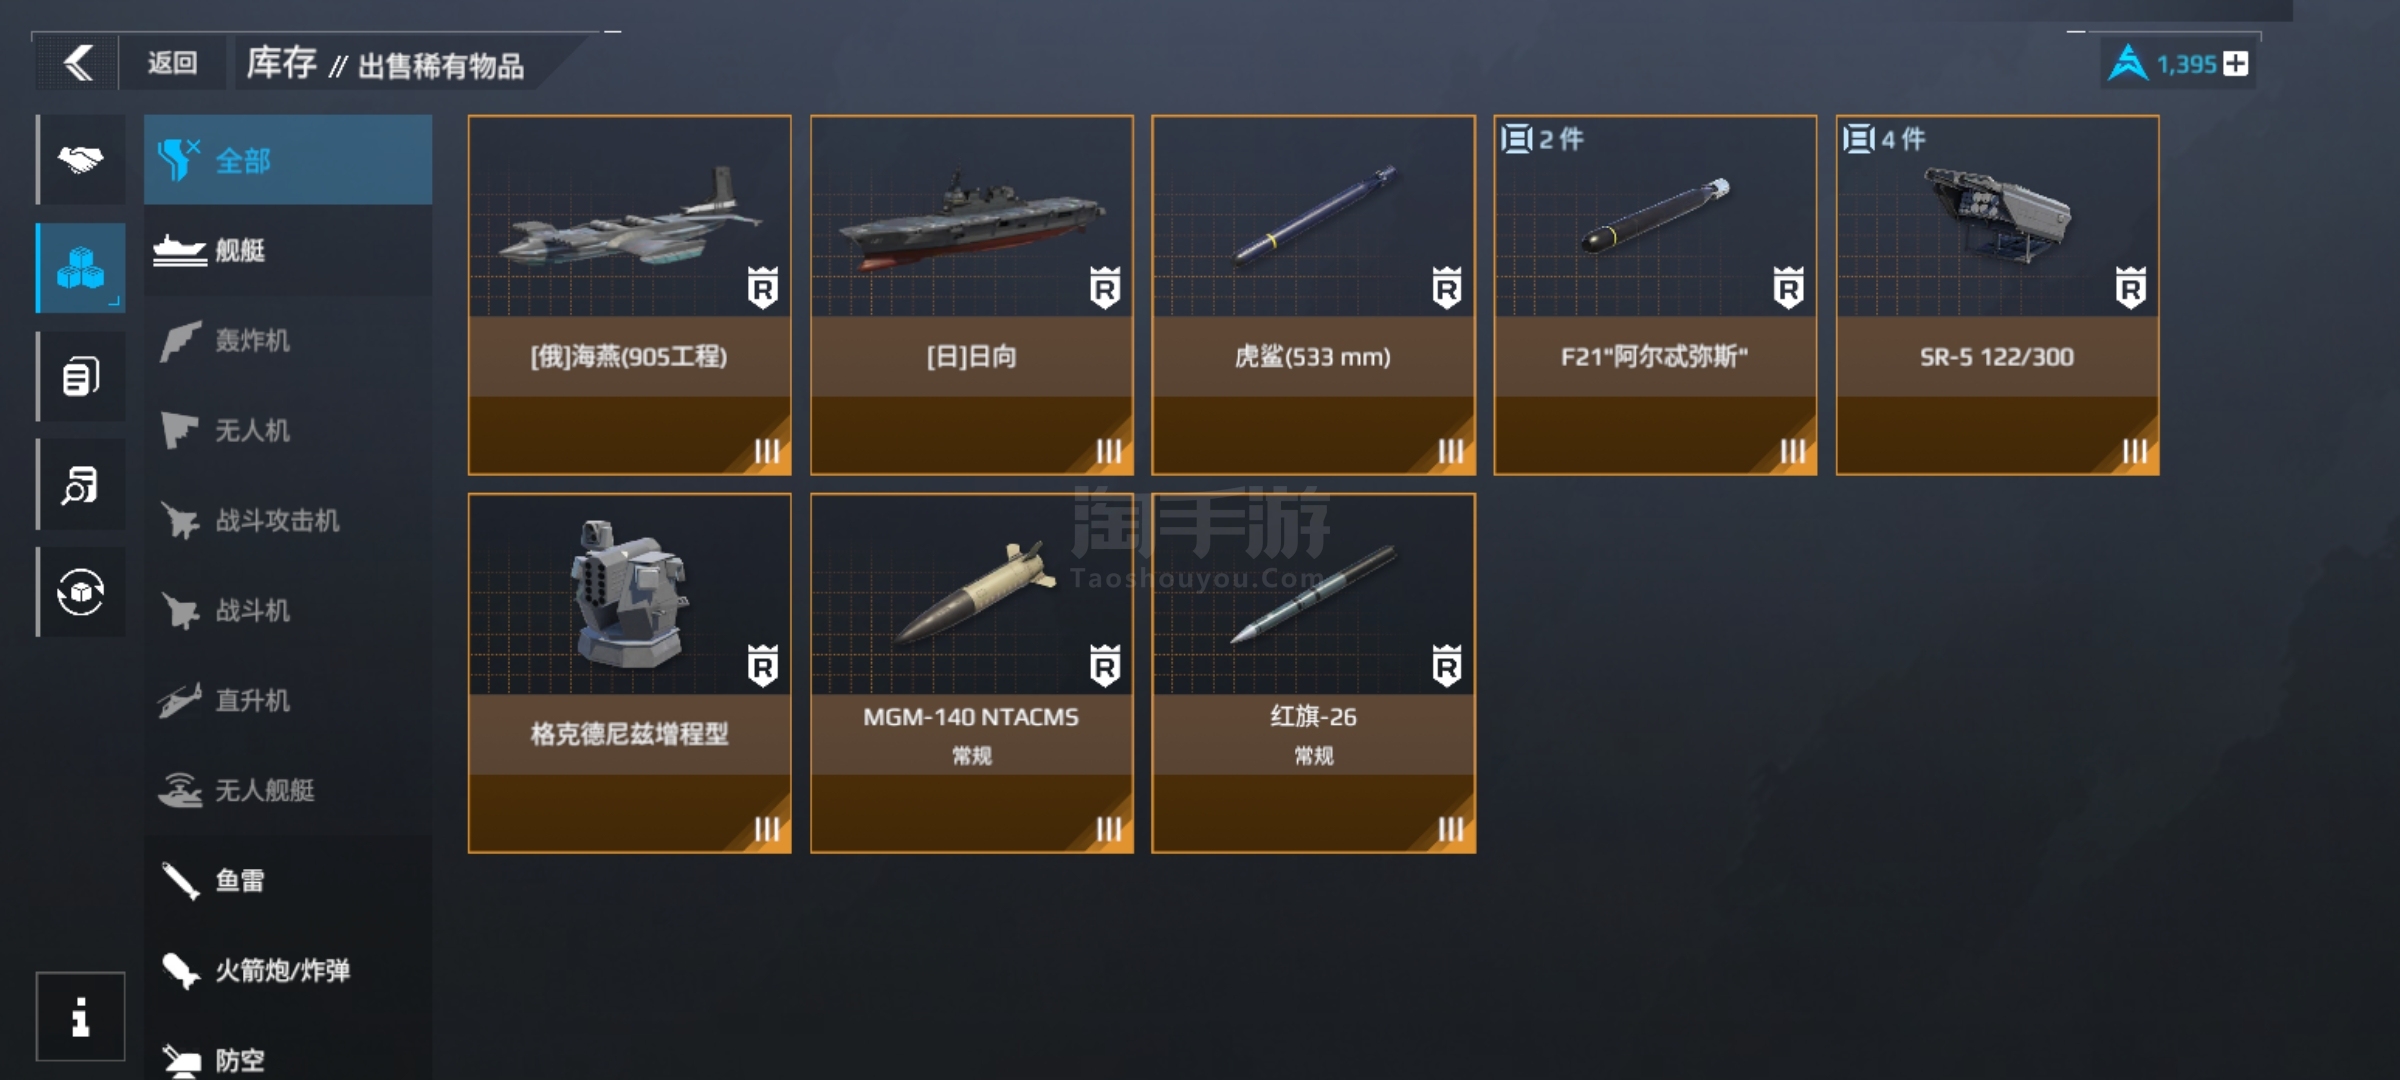Select the 红旗-26 missile card
The width and height of the screenshot is (2400, 1080).
[x=1314, y=673]
